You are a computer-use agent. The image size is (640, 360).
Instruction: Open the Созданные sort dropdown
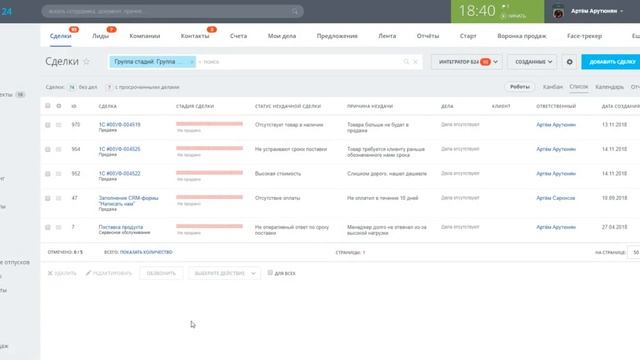point(533,62)
